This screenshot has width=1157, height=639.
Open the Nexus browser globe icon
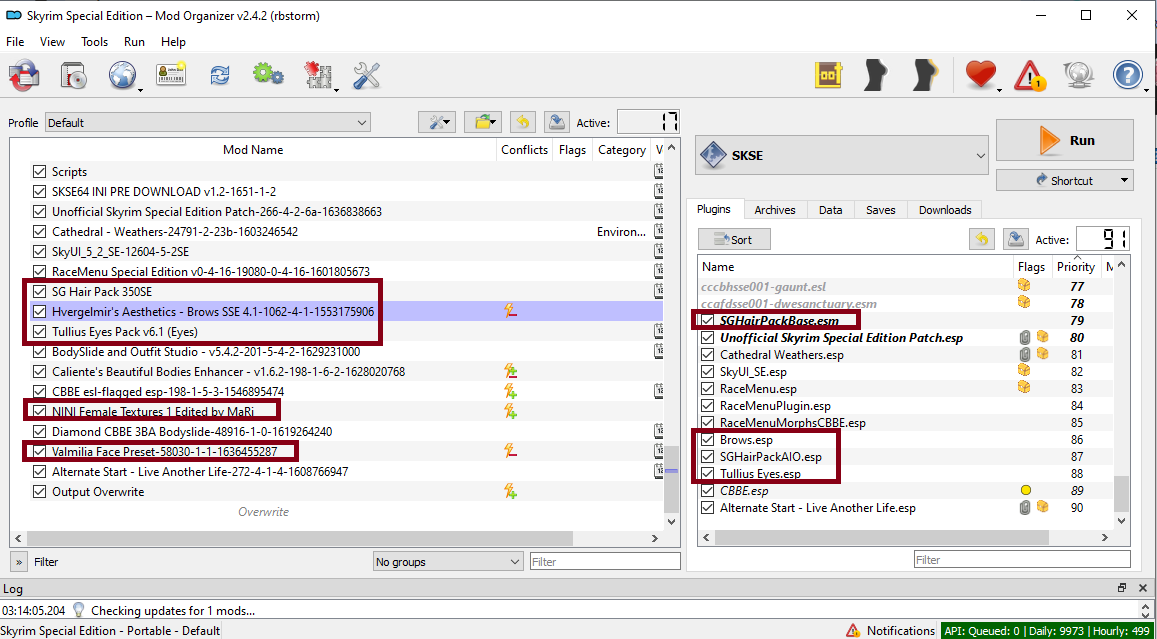122,76
